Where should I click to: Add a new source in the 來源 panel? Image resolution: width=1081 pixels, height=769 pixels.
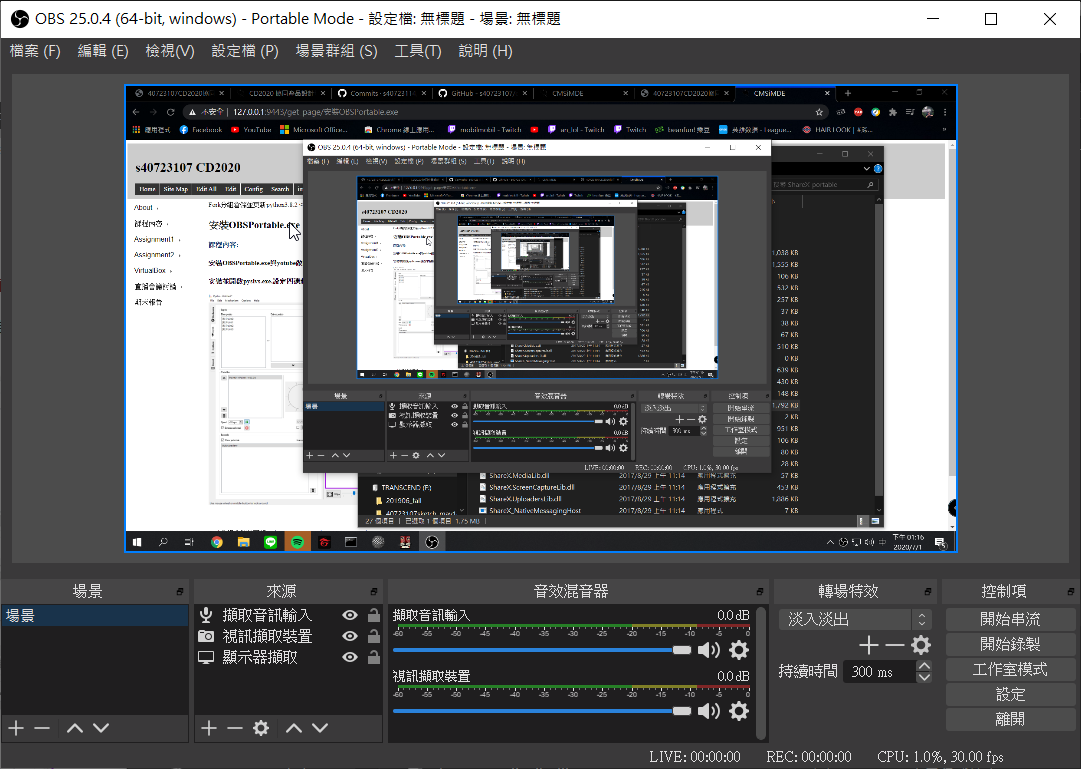point(208,728)
